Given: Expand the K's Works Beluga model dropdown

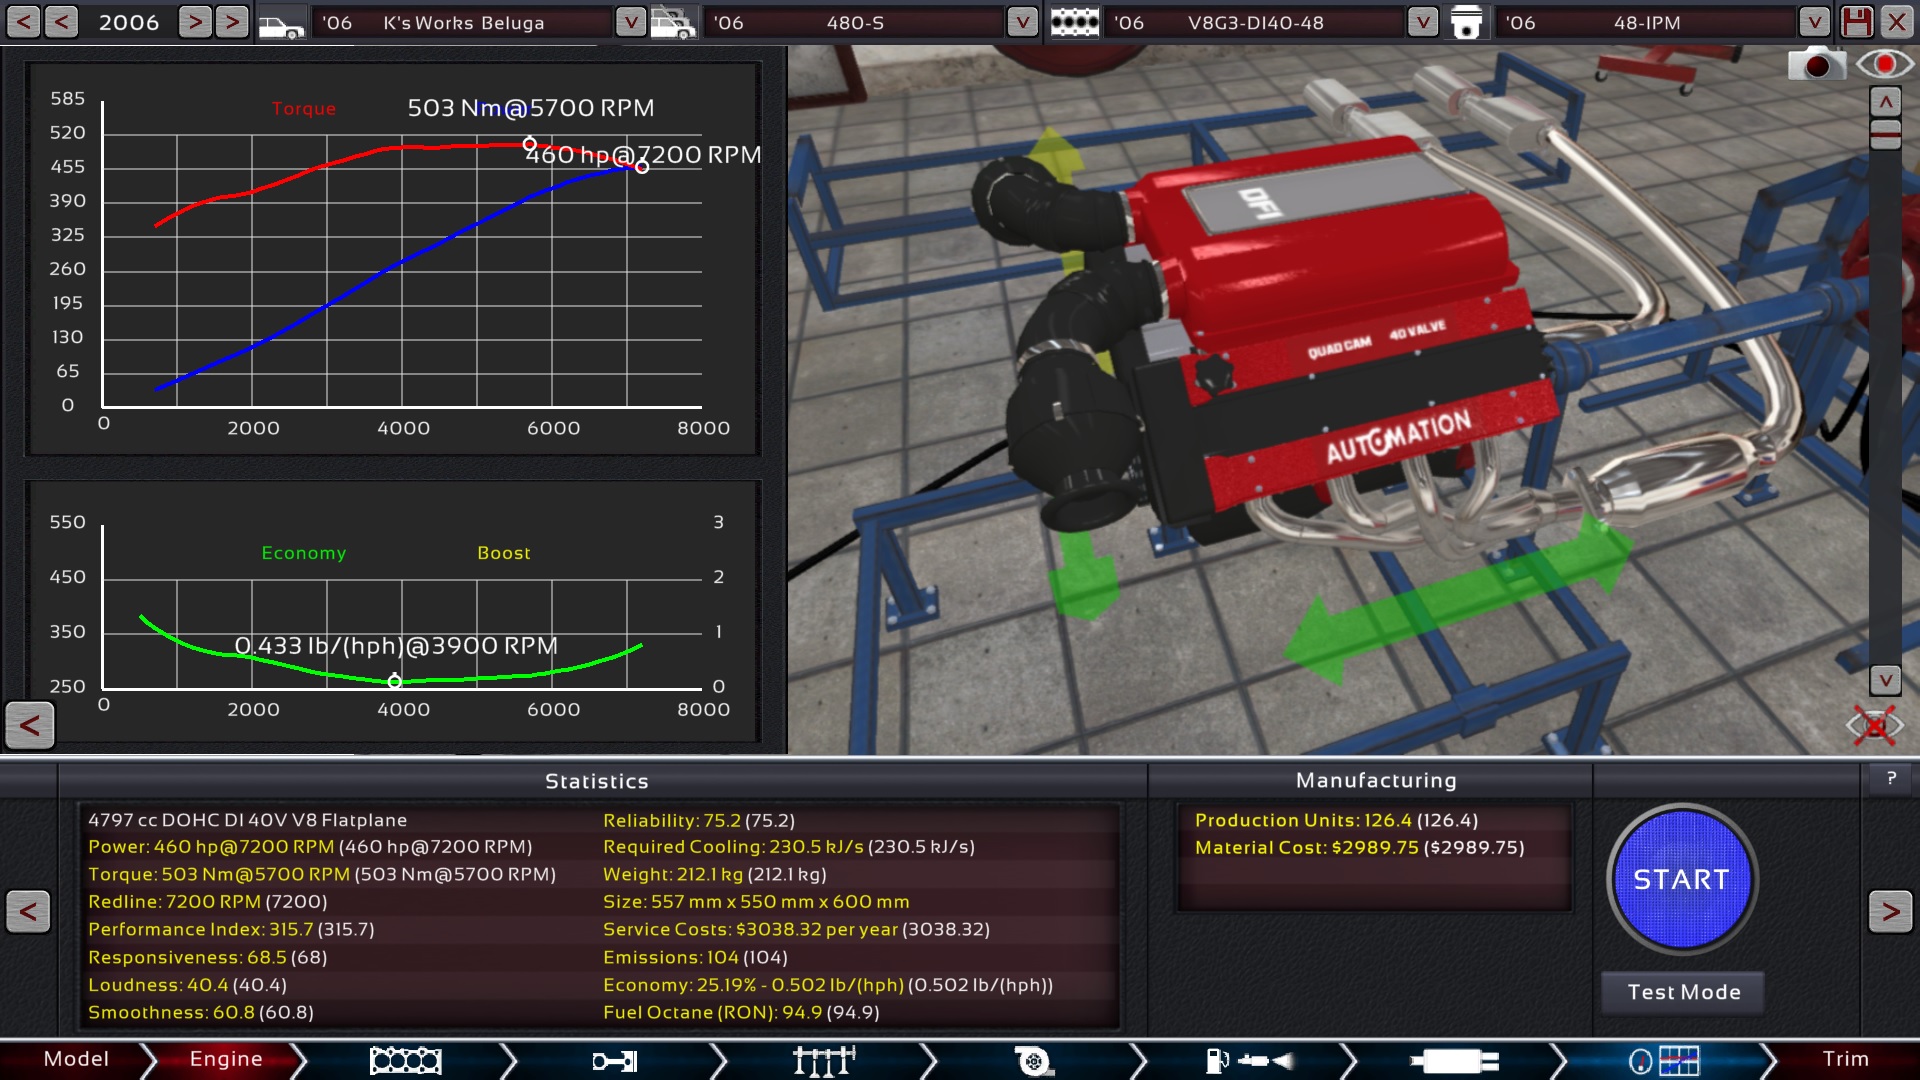Looking at the screenshot, I should coord(630,22).
